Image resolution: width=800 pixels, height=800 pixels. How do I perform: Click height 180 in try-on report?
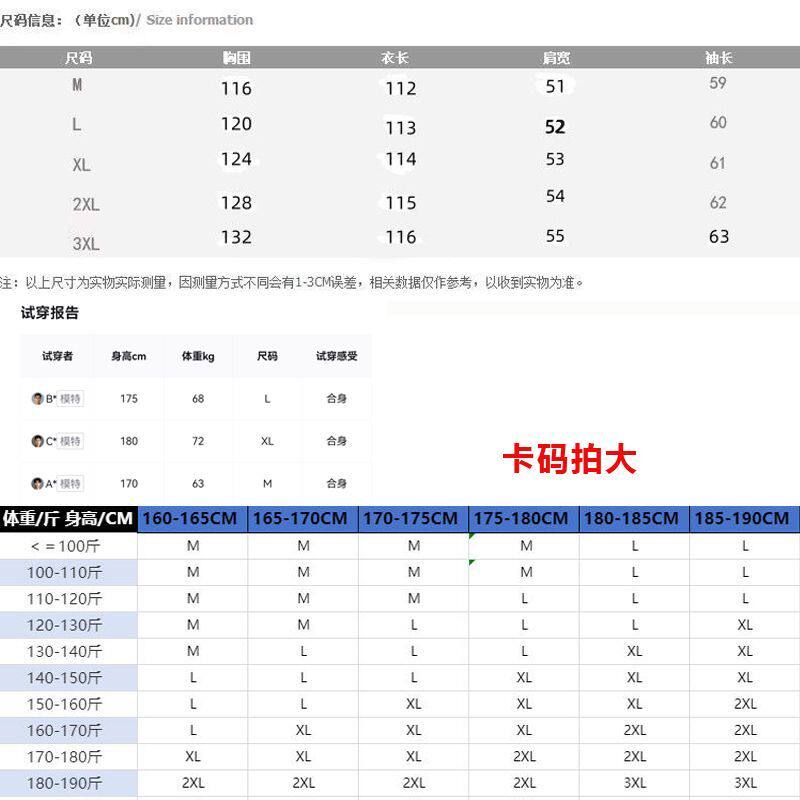[129, 441]
